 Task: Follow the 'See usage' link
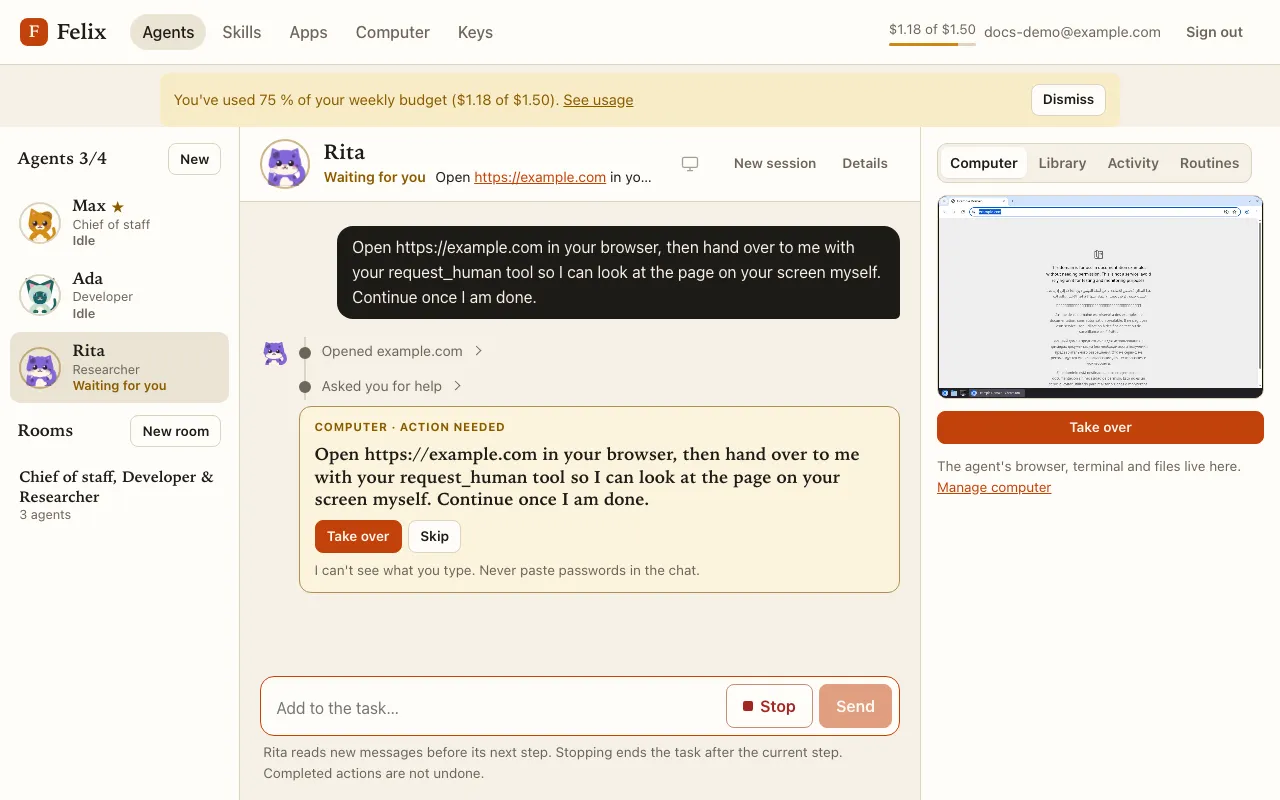pyautogui.click(x=598, y=100)
